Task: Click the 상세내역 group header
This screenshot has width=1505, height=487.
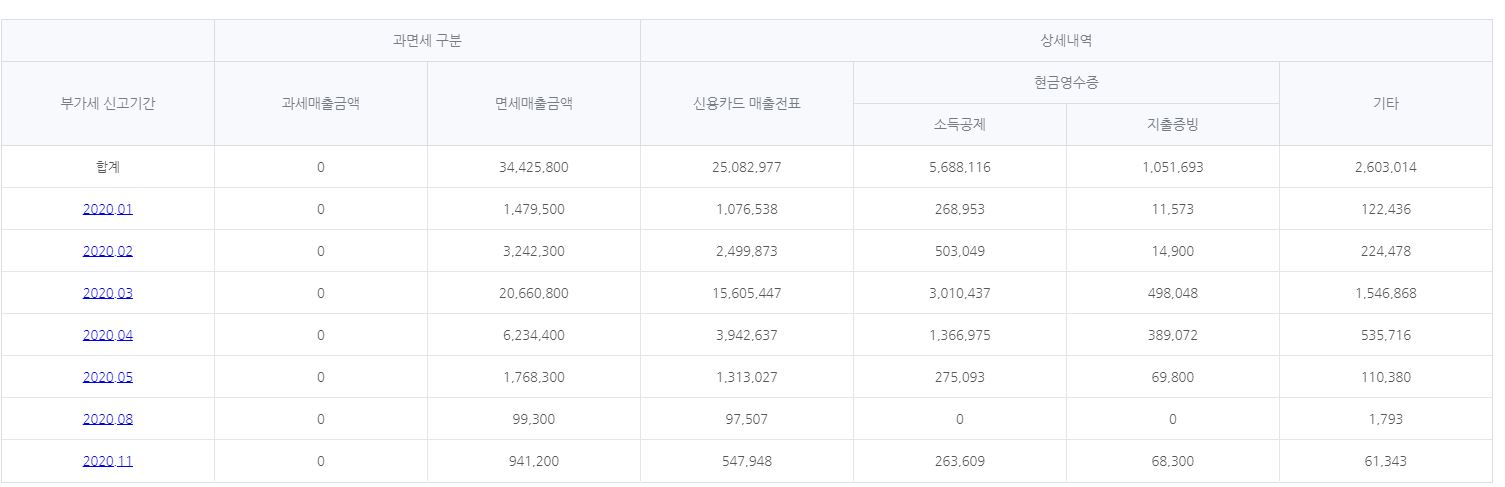Action: click(1066, 41)
